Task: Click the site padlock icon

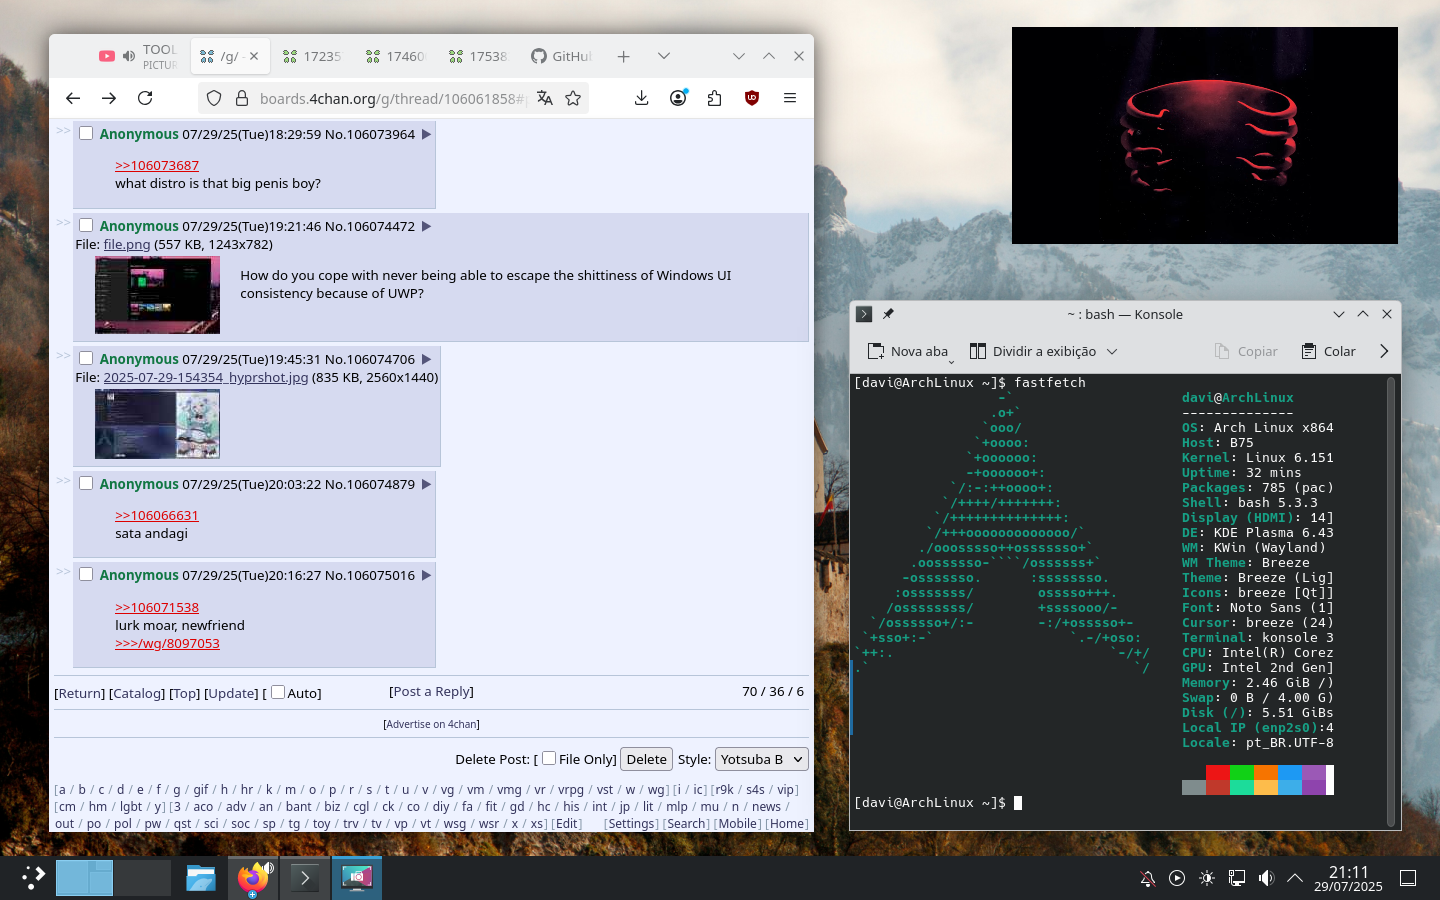Action: pyautogui.click(x=241, y=98)
